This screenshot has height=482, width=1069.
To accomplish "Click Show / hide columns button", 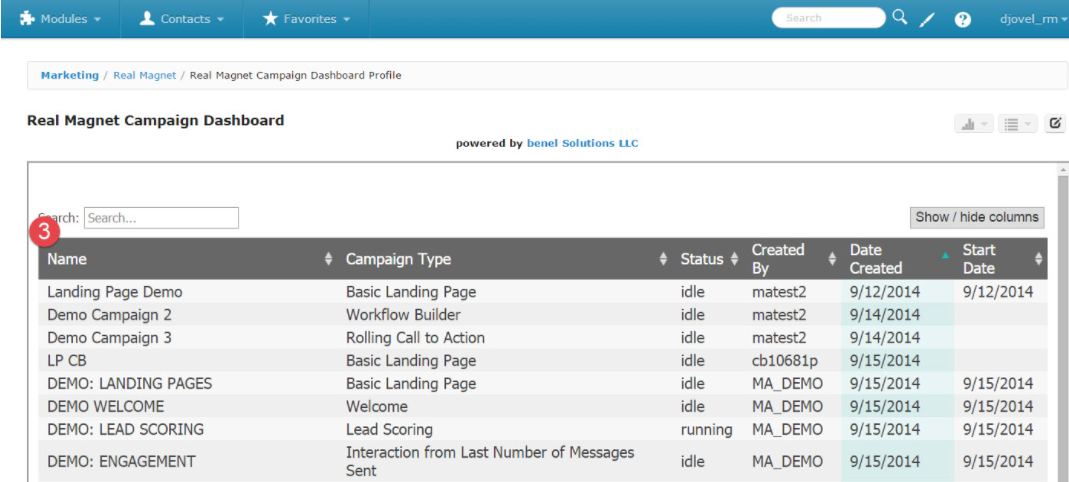I will click(977, 217).
